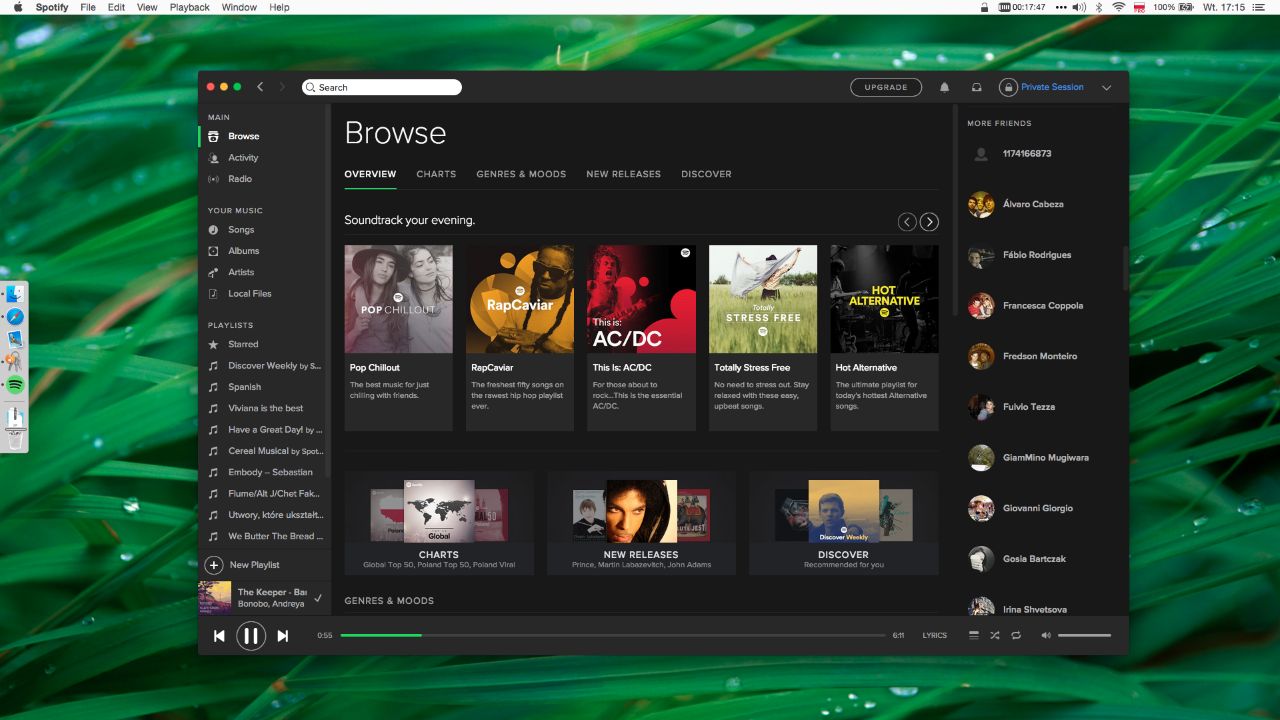Seek in the track progress bar
Screen dimensions: 1280x720
[612, 635]
